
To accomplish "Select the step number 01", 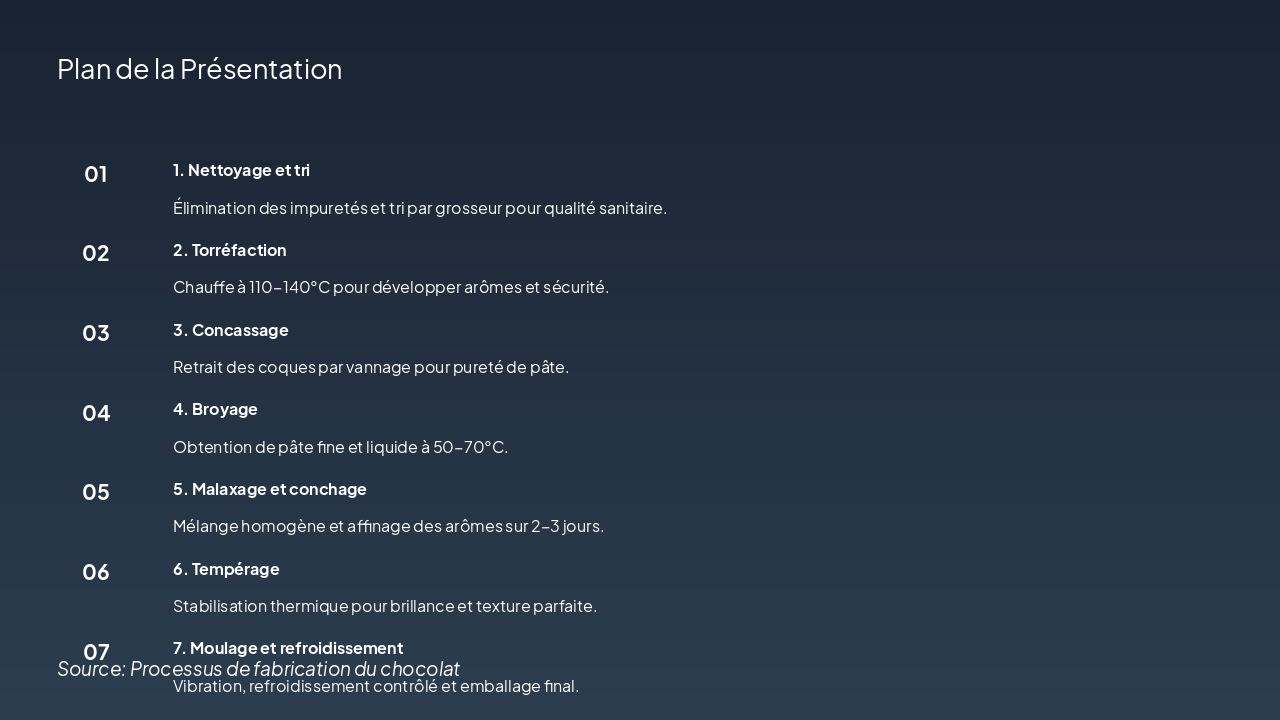I will click(96, 174).
